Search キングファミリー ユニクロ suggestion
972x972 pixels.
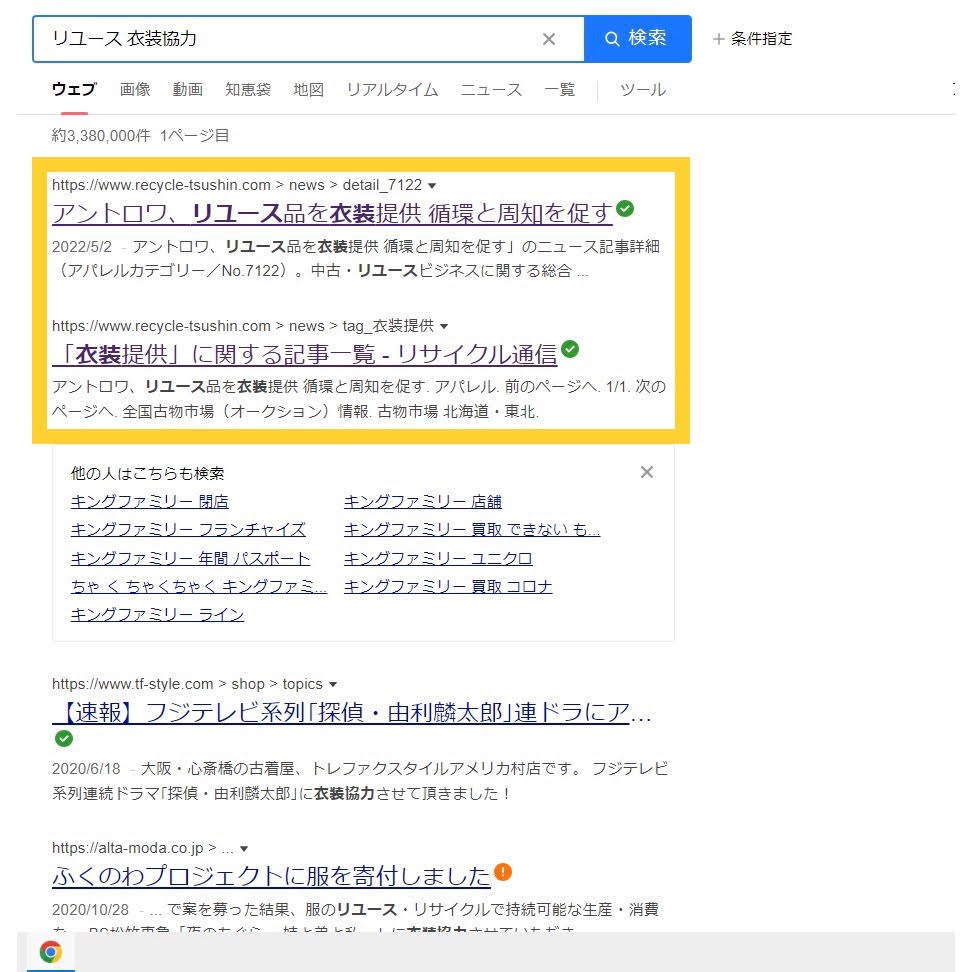click(x=438, y=559)
